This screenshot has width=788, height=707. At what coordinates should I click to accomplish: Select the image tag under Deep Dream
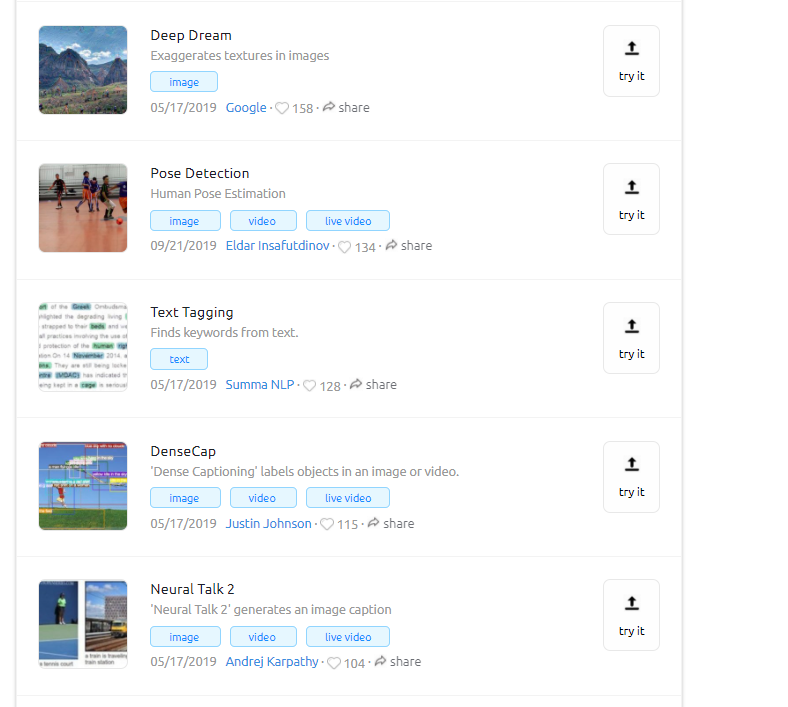184,82
